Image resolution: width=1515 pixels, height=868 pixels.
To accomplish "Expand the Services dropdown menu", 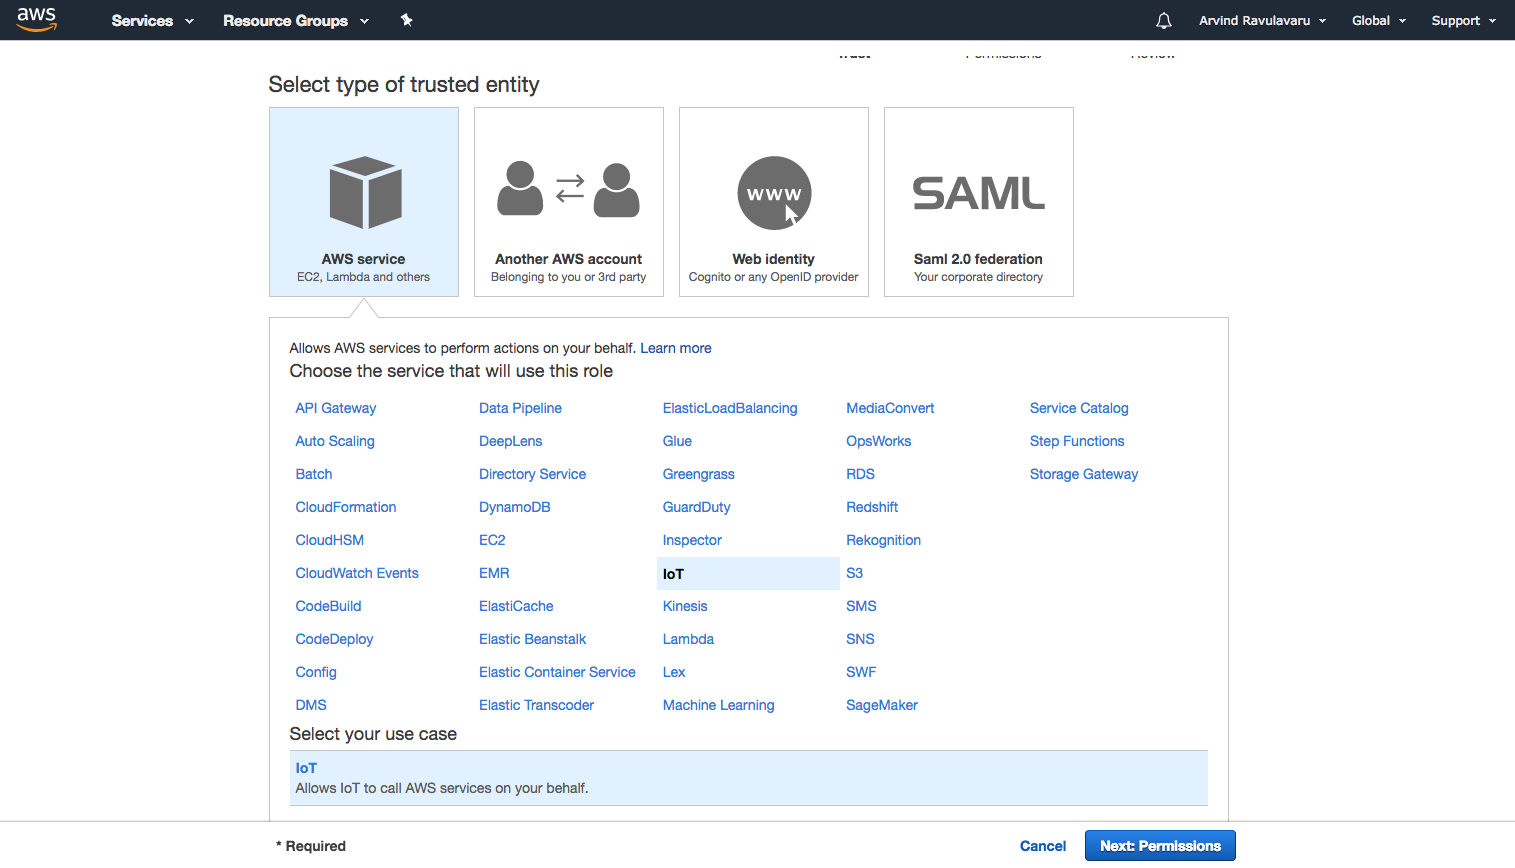I will click(152, 20).
